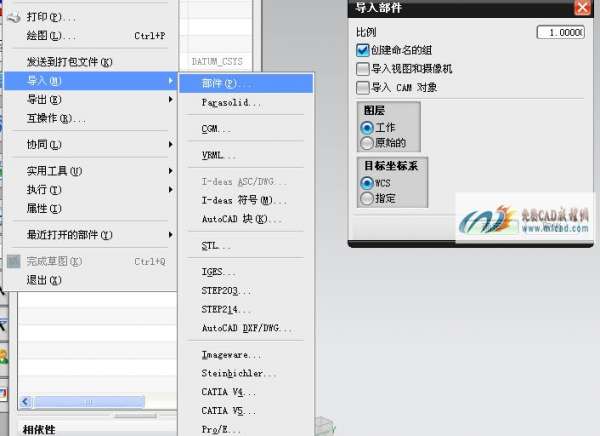Image resolution: width=600 pixels, height=436 pixels.
Task: Select CGM import option
Action: pyautogui.click(x=246, y=129)
